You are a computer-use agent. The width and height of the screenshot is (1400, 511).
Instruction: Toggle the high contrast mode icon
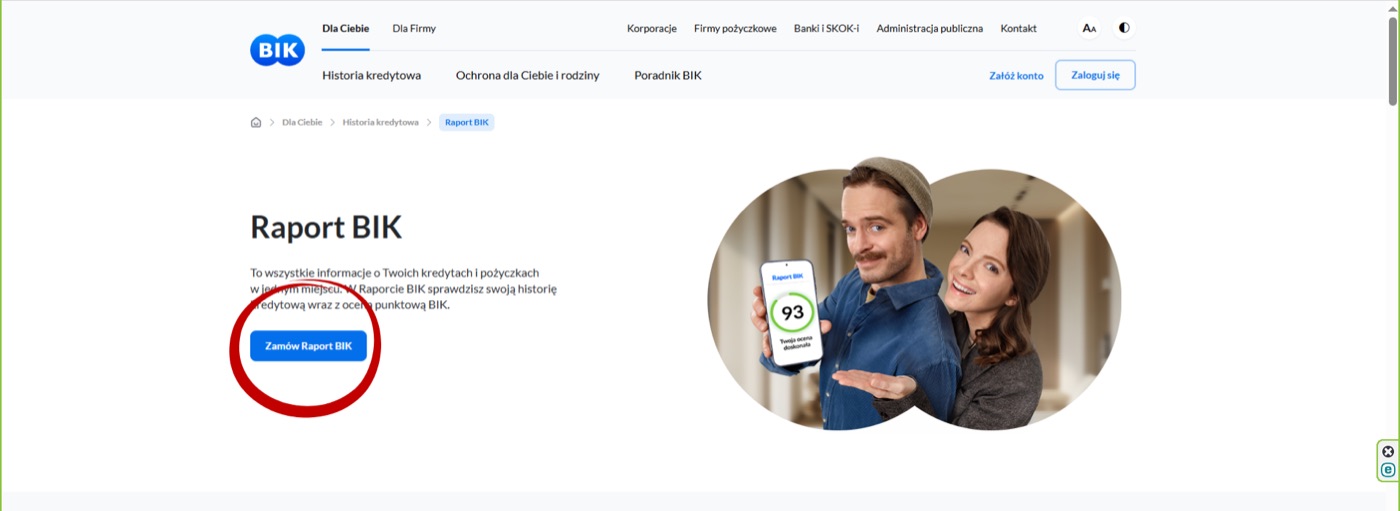pos(1124,28)
